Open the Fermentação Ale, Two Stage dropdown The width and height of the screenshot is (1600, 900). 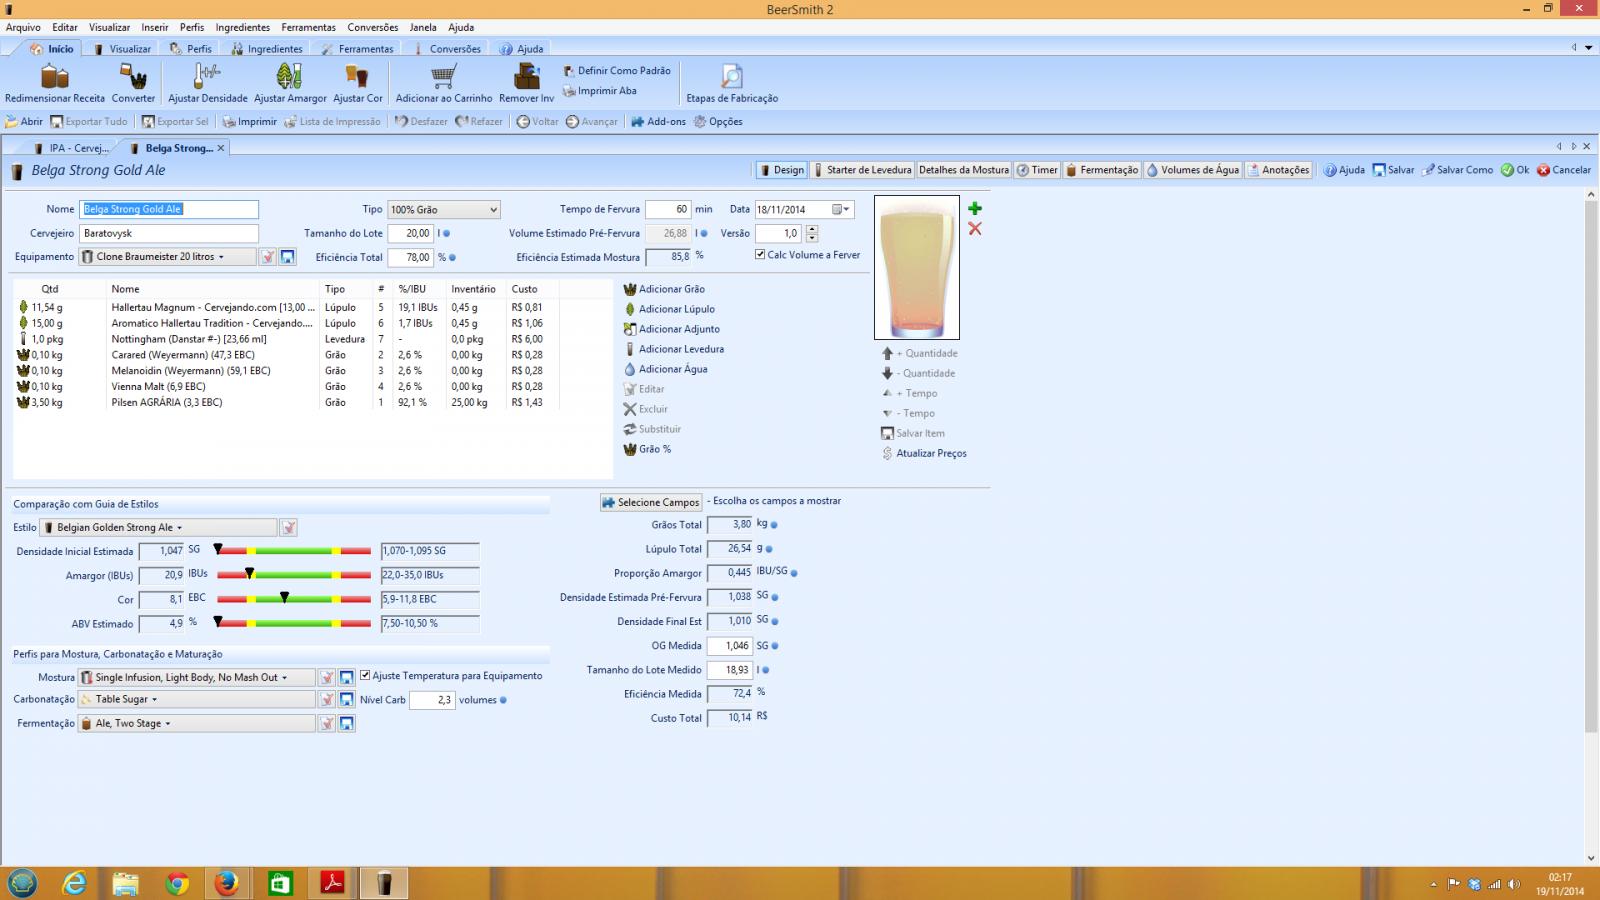[x=196, y=723]
